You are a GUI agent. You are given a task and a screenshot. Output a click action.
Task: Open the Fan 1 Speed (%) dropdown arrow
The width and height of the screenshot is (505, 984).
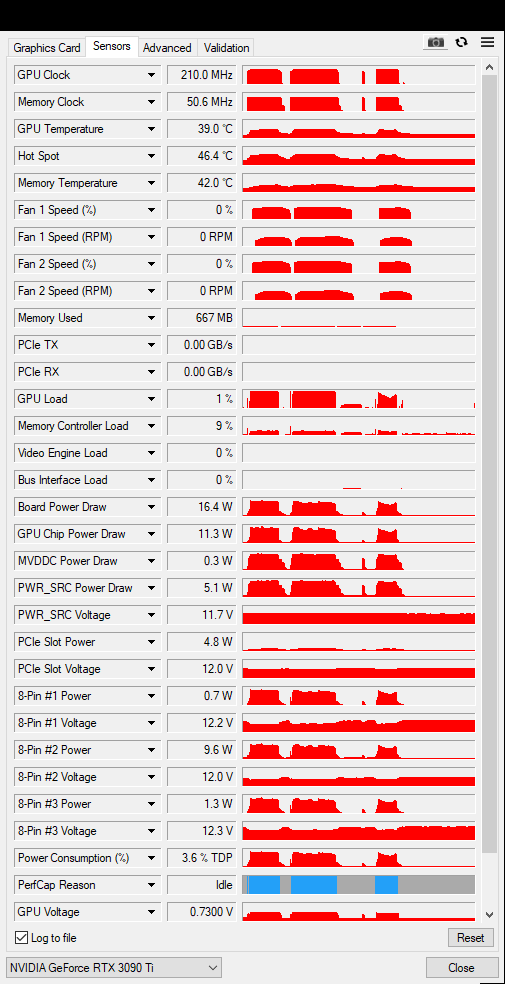coord(151,210)
